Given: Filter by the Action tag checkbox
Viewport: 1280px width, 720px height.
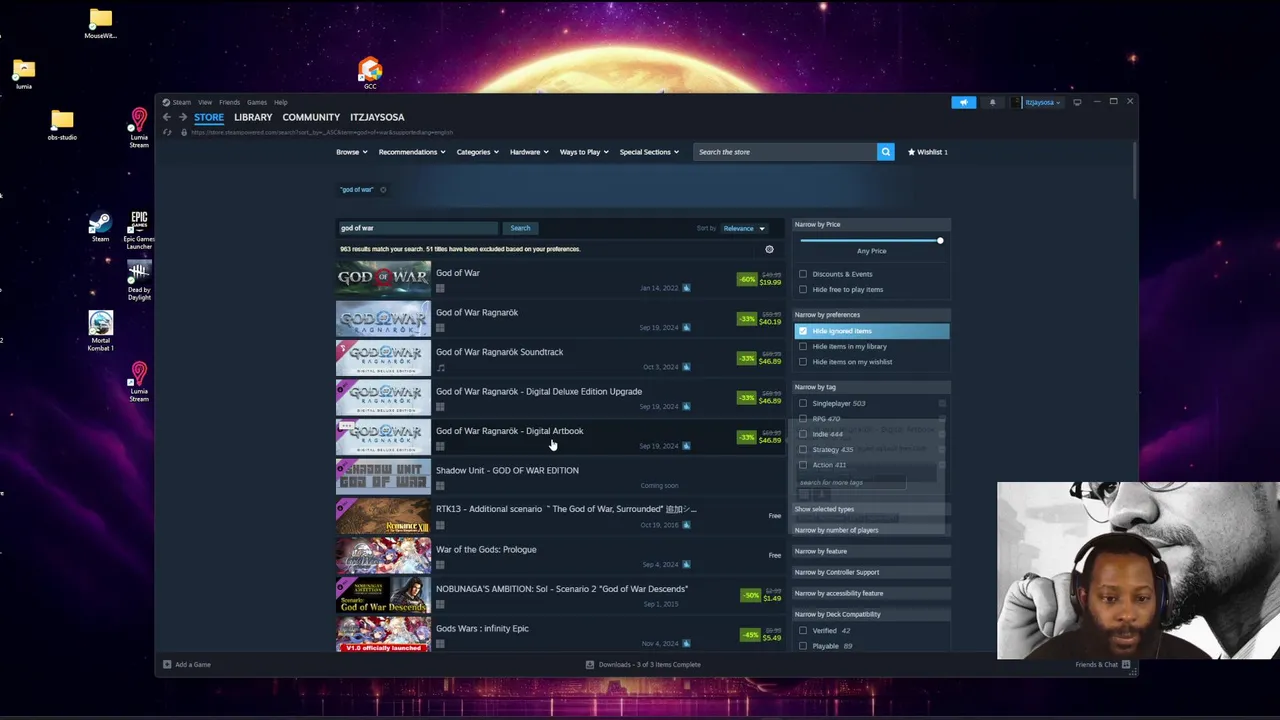Looking at the screenshot, I should pos(803,465).
